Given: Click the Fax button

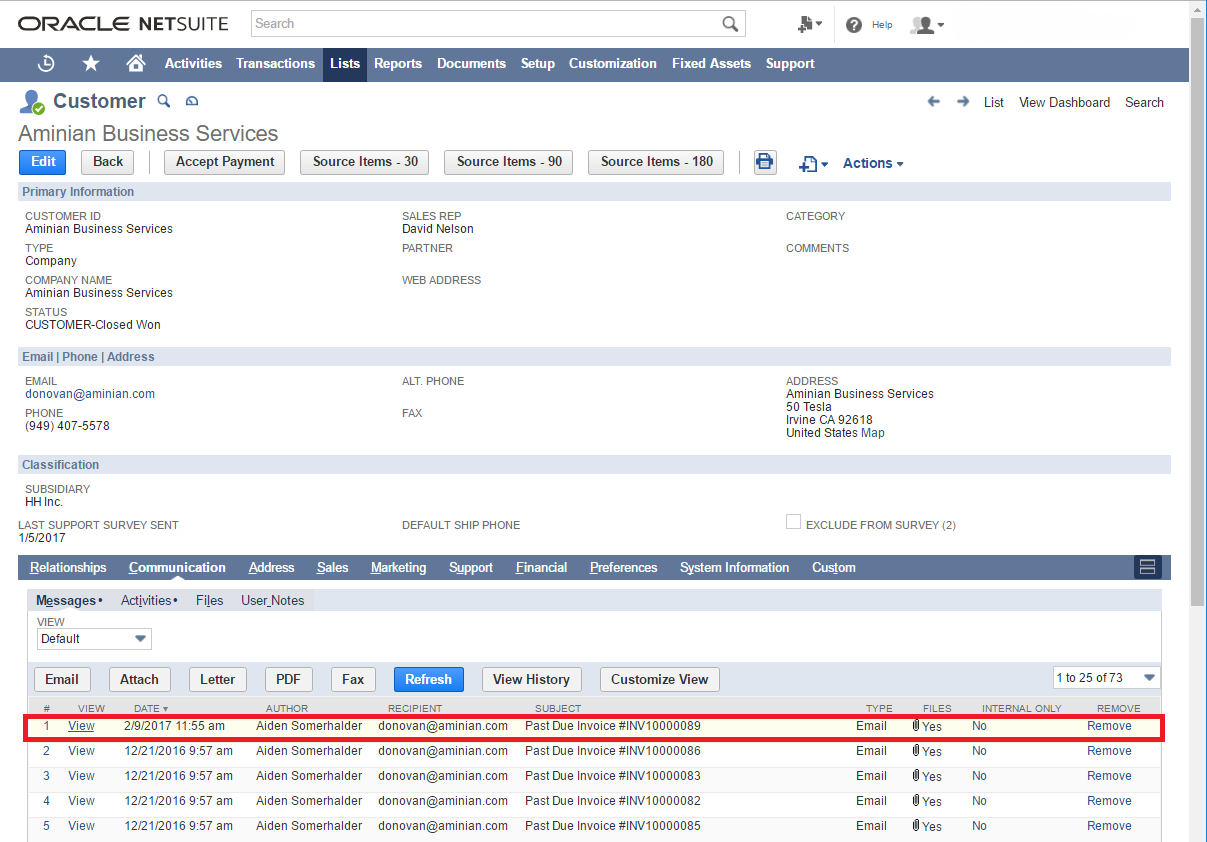Looking at the screenshot, I should (353, 679).
